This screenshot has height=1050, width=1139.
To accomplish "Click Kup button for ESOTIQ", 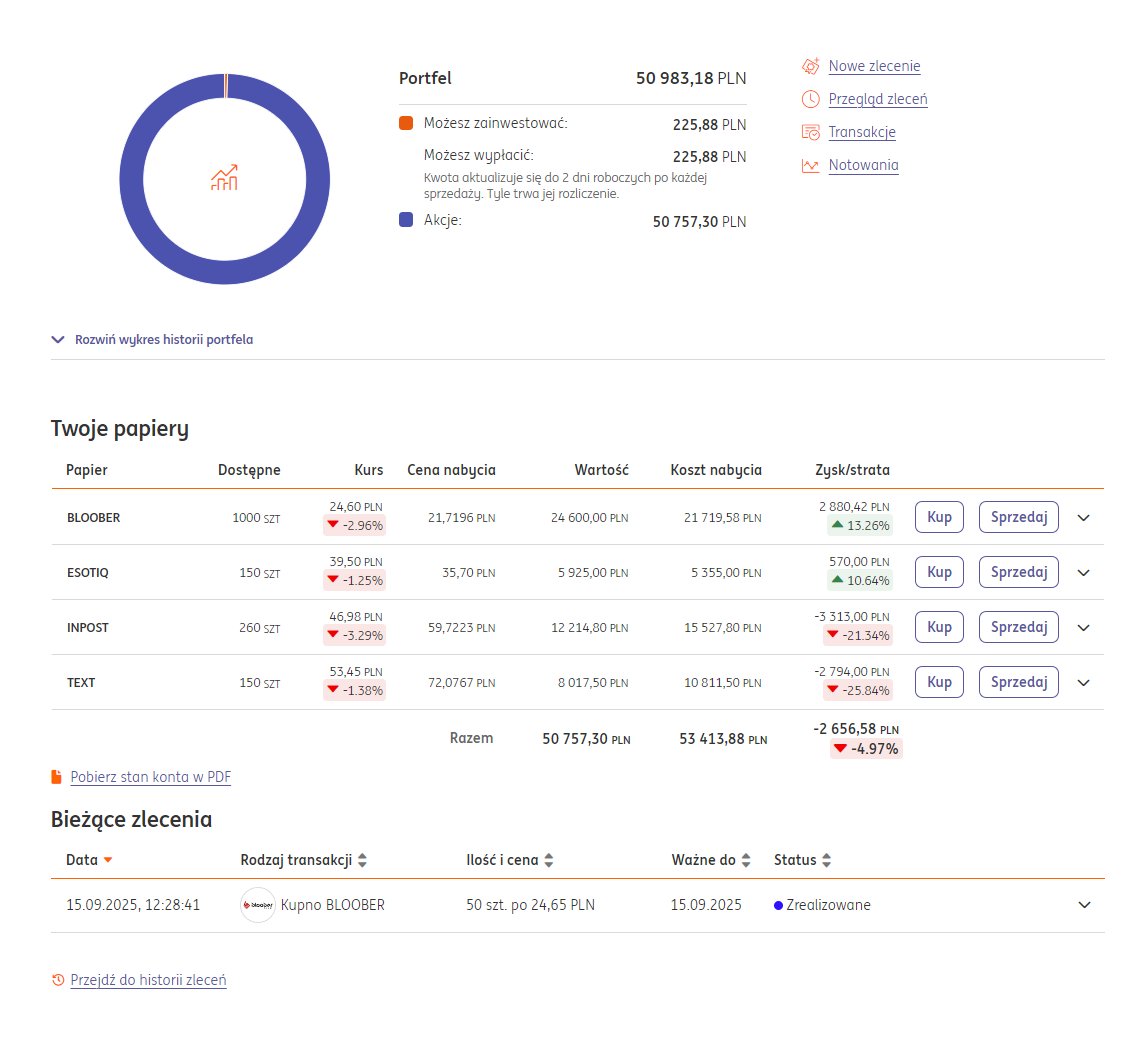I will (x=939, y=572).
